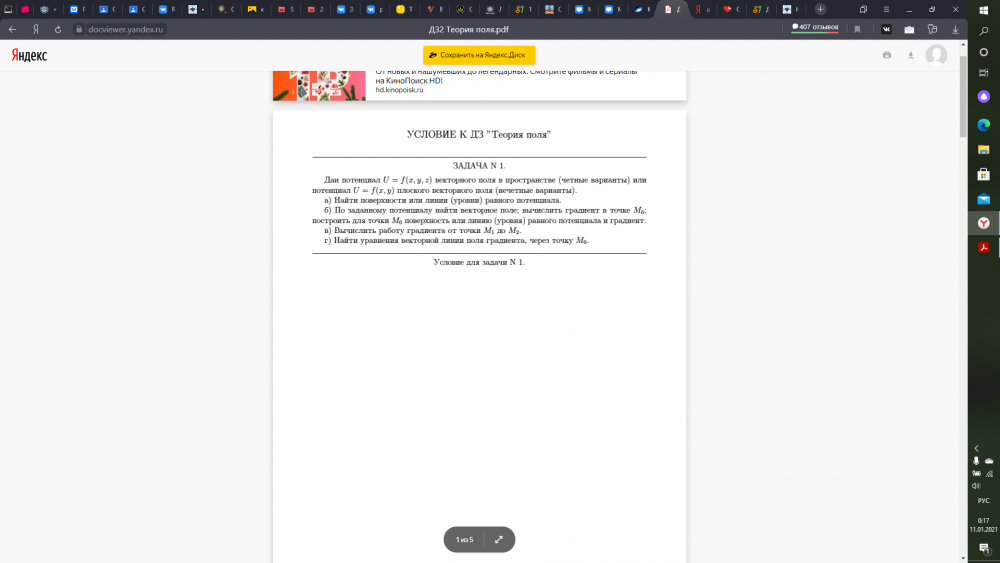
Task: Switch to the tab with the red heart icon
Action: point(731,10)
